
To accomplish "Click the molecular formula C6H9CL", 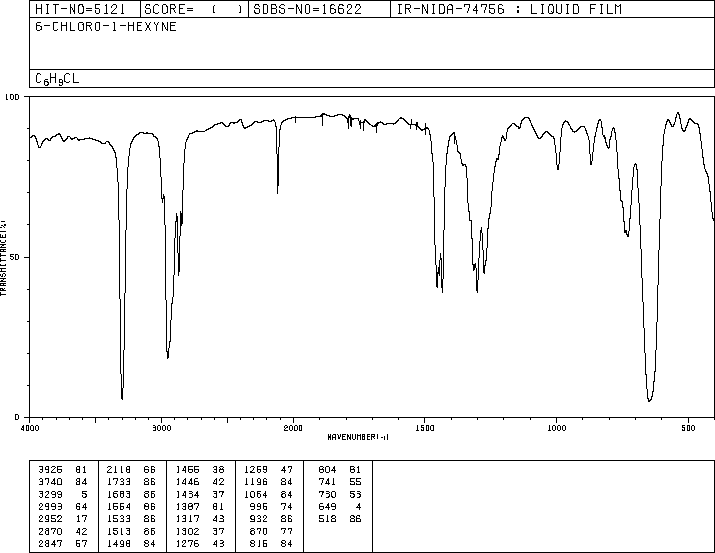I will (x=57, y=79).
